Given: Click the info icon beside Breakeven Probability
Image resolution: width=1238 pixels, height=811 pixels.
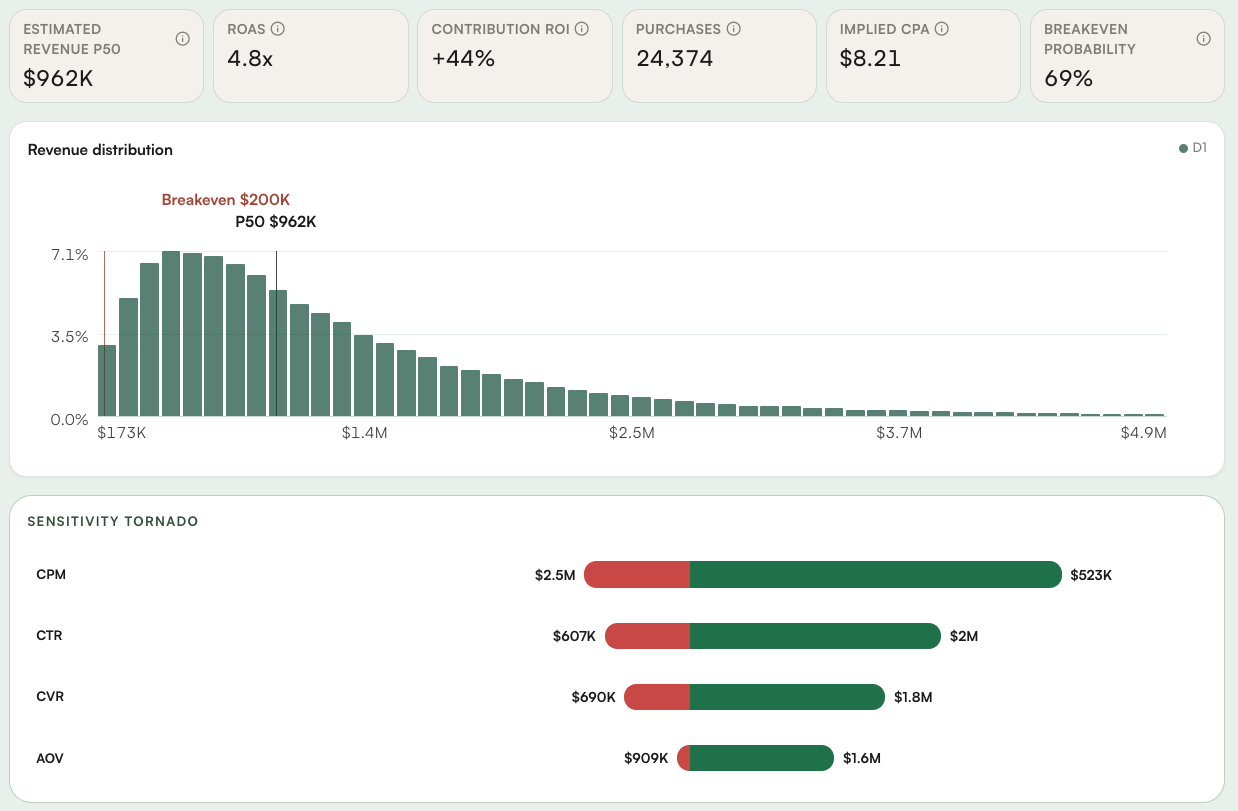Looking at the screenshot, I should pos(1204,39).
